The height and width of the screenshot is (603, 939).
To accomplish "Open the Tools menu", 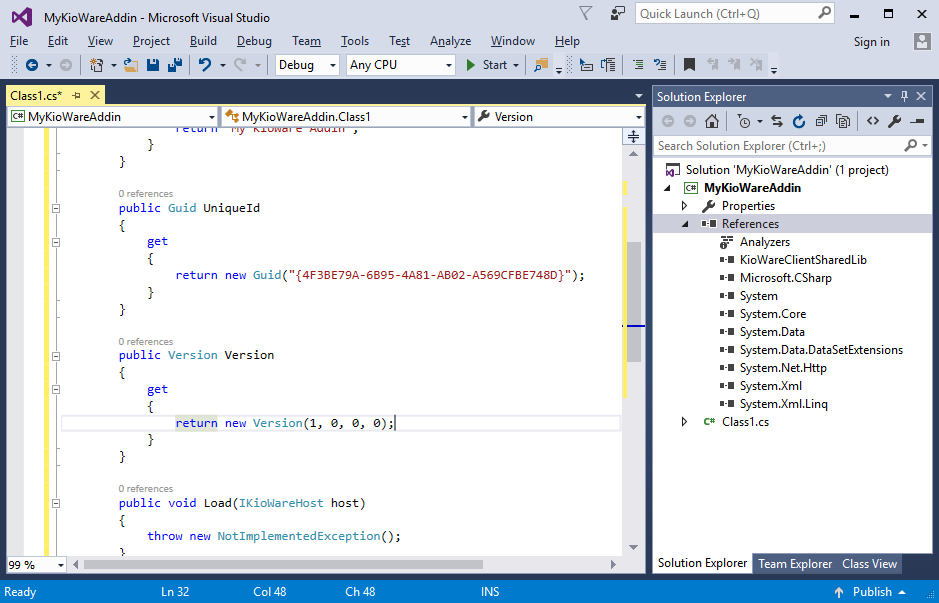I will click(x=355, y=41).
